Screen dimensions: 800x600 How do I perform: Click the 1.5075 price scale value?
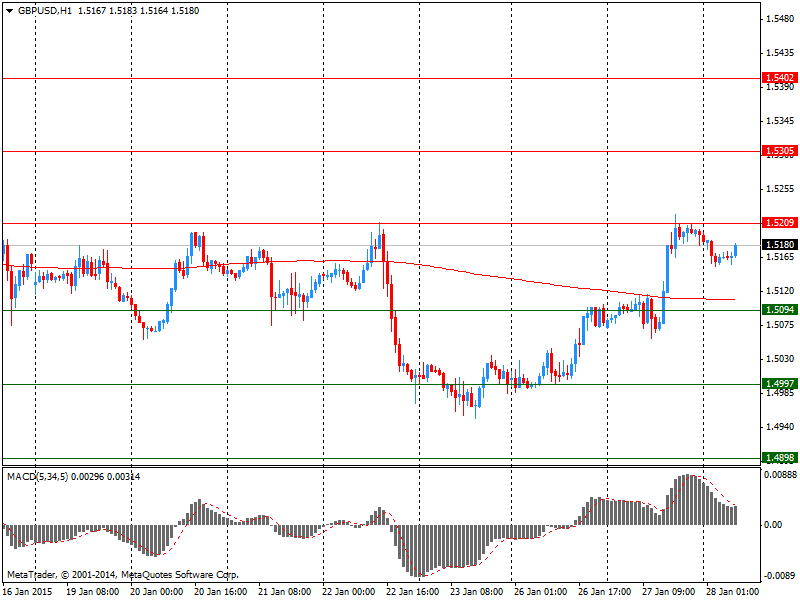(x=780, y=324)
